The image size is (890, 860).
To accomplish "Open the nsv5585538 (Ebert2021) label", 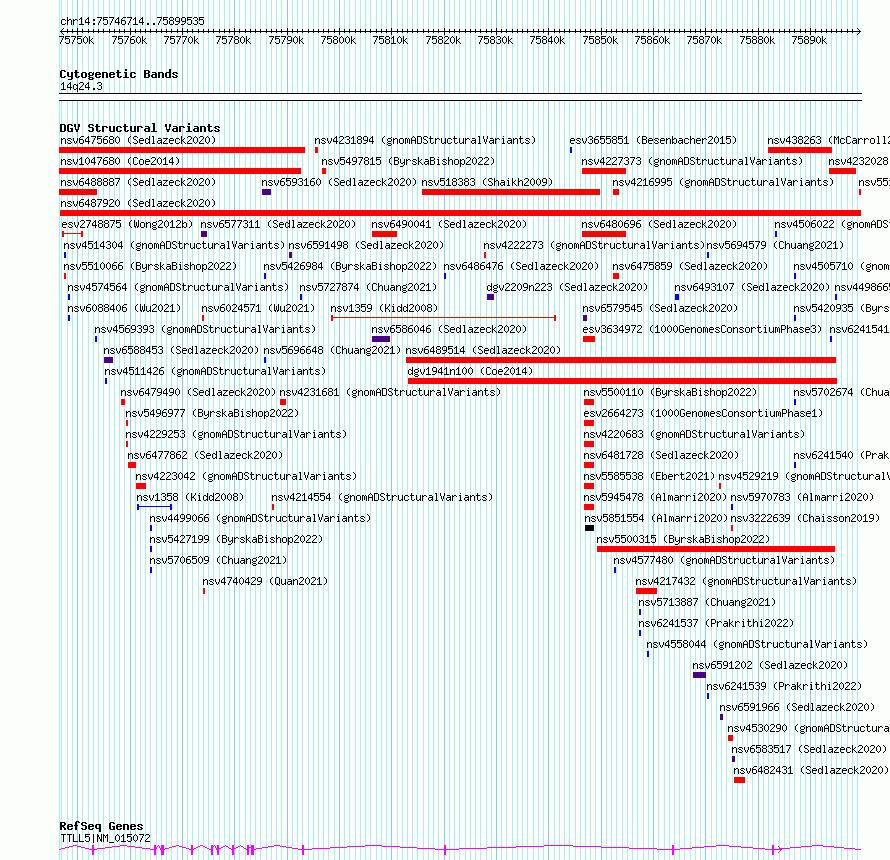I will [x=649, y=476].
